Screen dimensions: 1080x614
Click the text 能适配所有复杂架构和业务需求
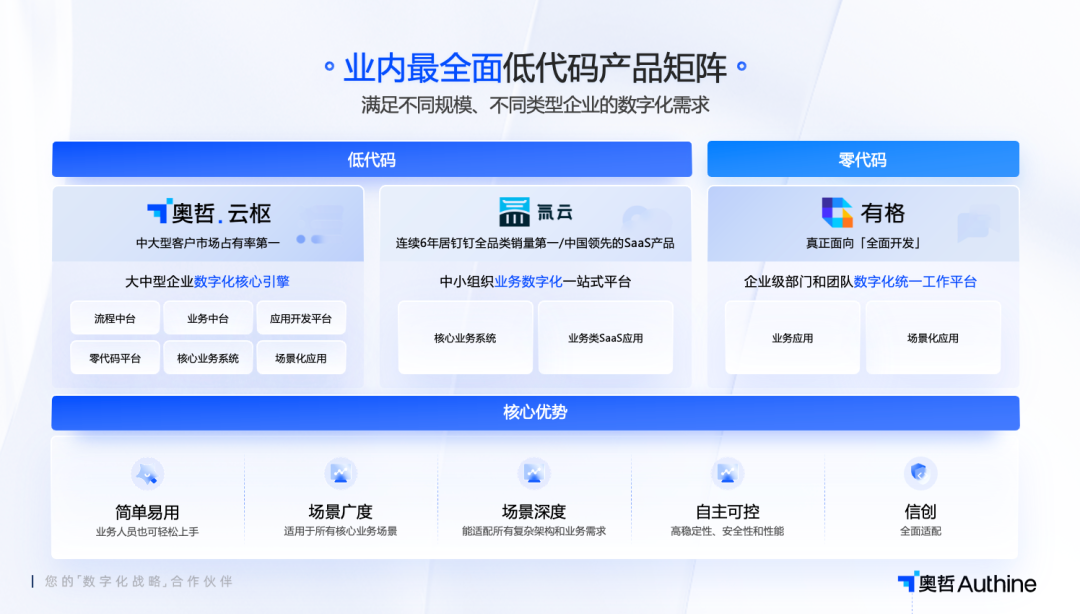534,531
